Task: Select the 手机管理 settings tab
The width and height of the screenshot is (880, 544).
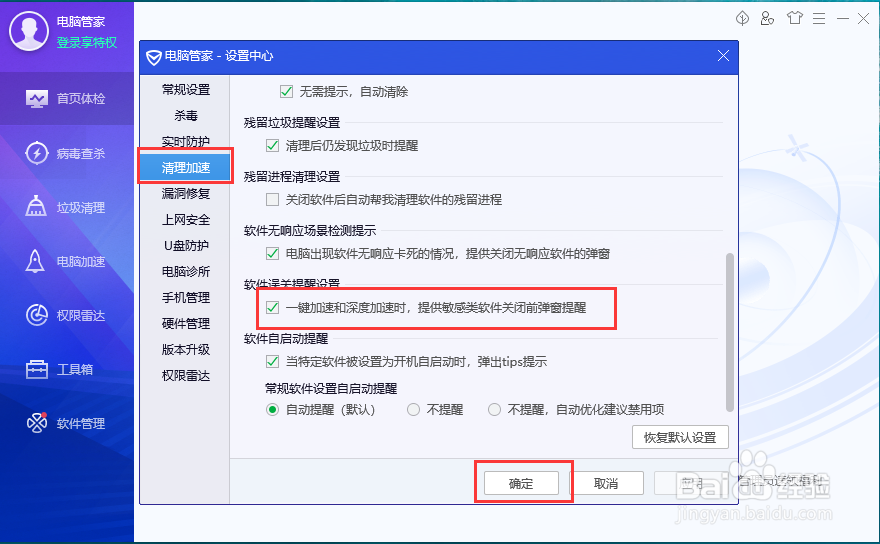Action: (x=186, y=298)
